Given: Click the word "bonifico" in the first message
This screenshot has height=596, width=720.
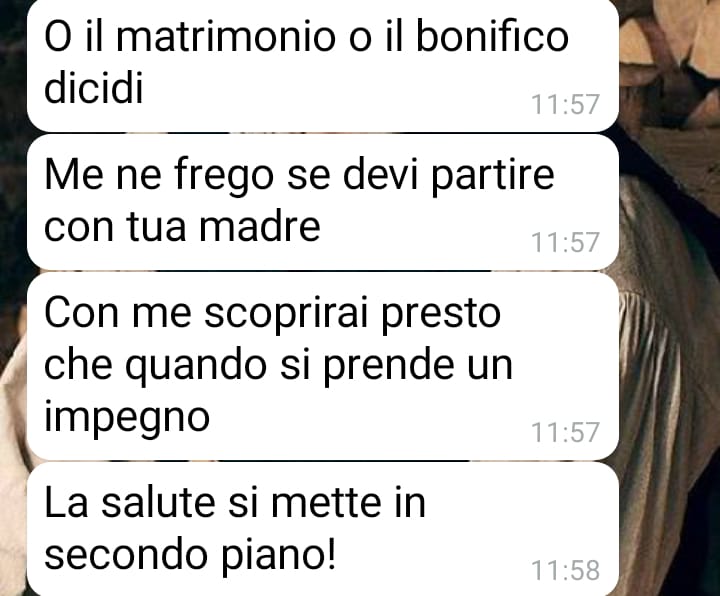Looking at the screenshot, I should pos(492,35).
